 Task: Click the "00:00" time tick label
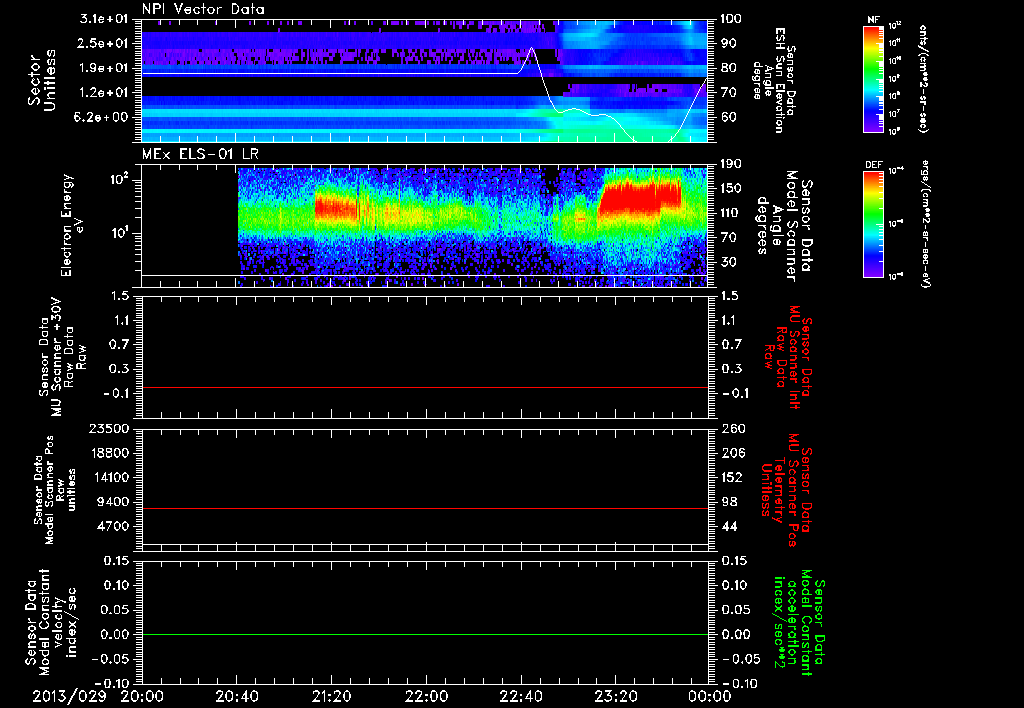point(710,696)
